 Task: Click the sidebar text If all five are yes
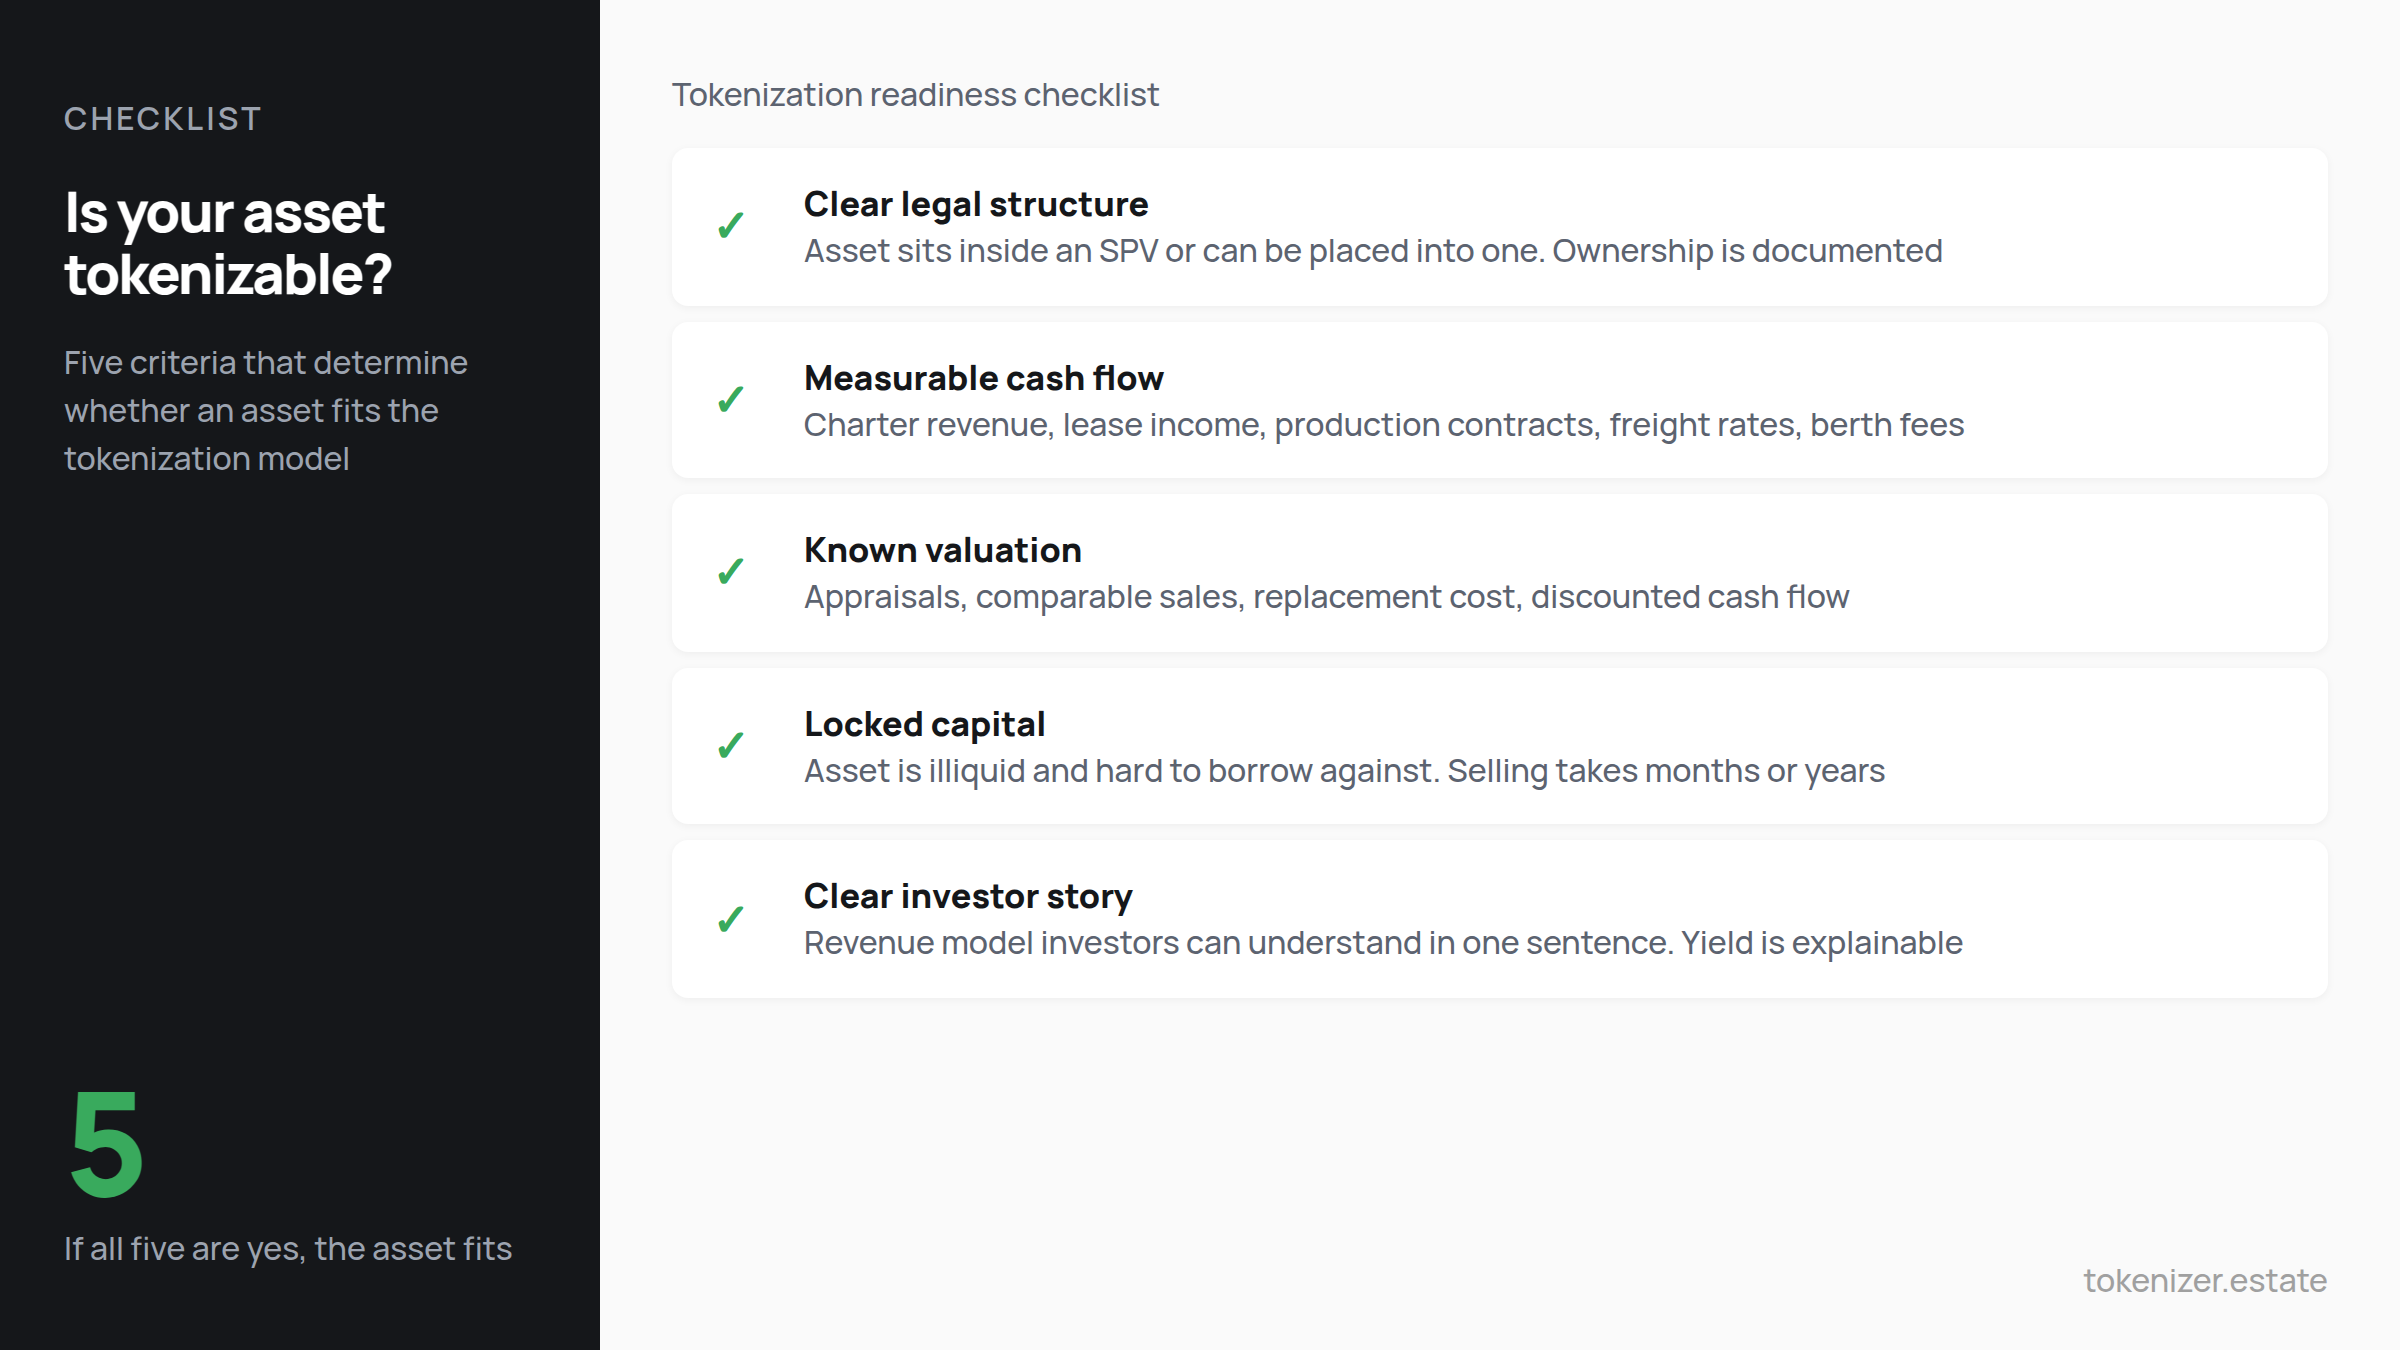click(288, 1248)
